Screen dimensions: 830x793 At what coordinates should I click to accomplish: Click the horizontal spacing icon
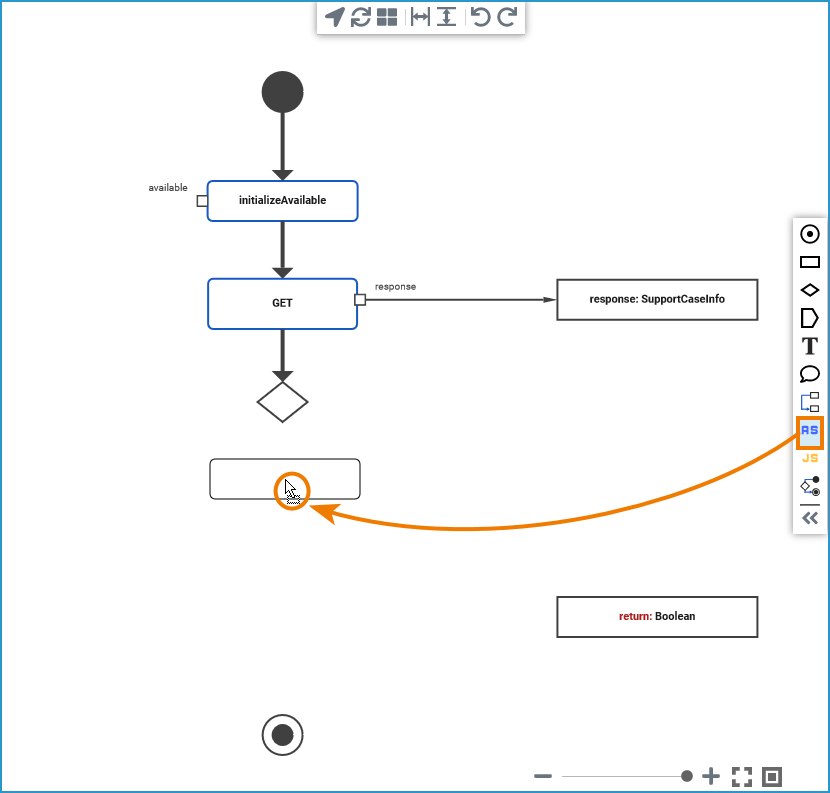point(420,17)
